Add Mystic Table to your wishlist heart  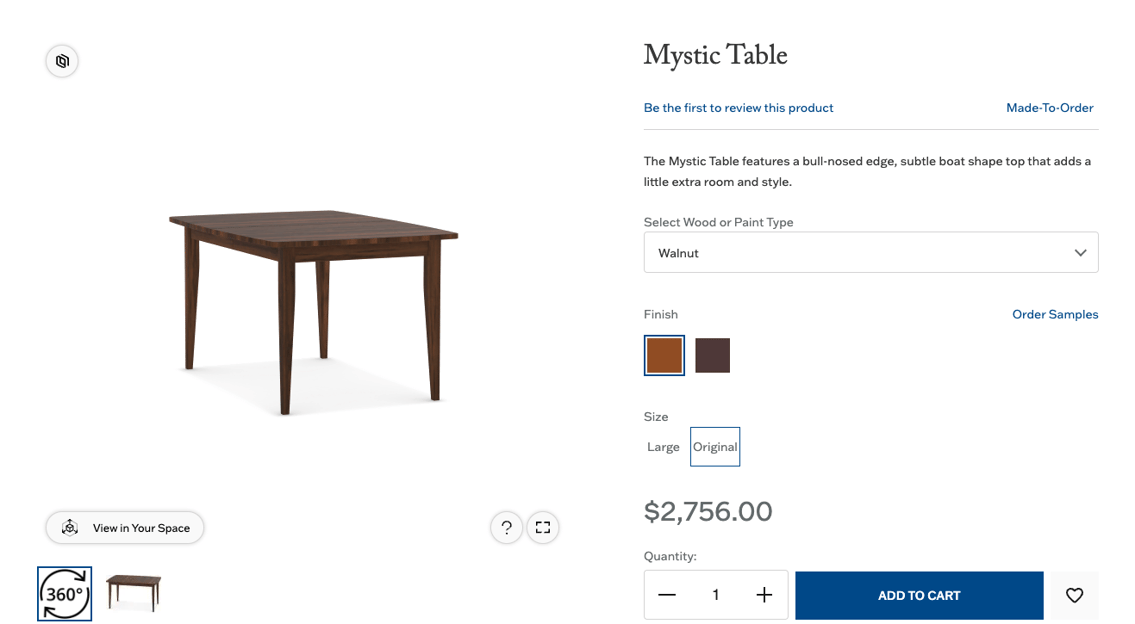1074,595
